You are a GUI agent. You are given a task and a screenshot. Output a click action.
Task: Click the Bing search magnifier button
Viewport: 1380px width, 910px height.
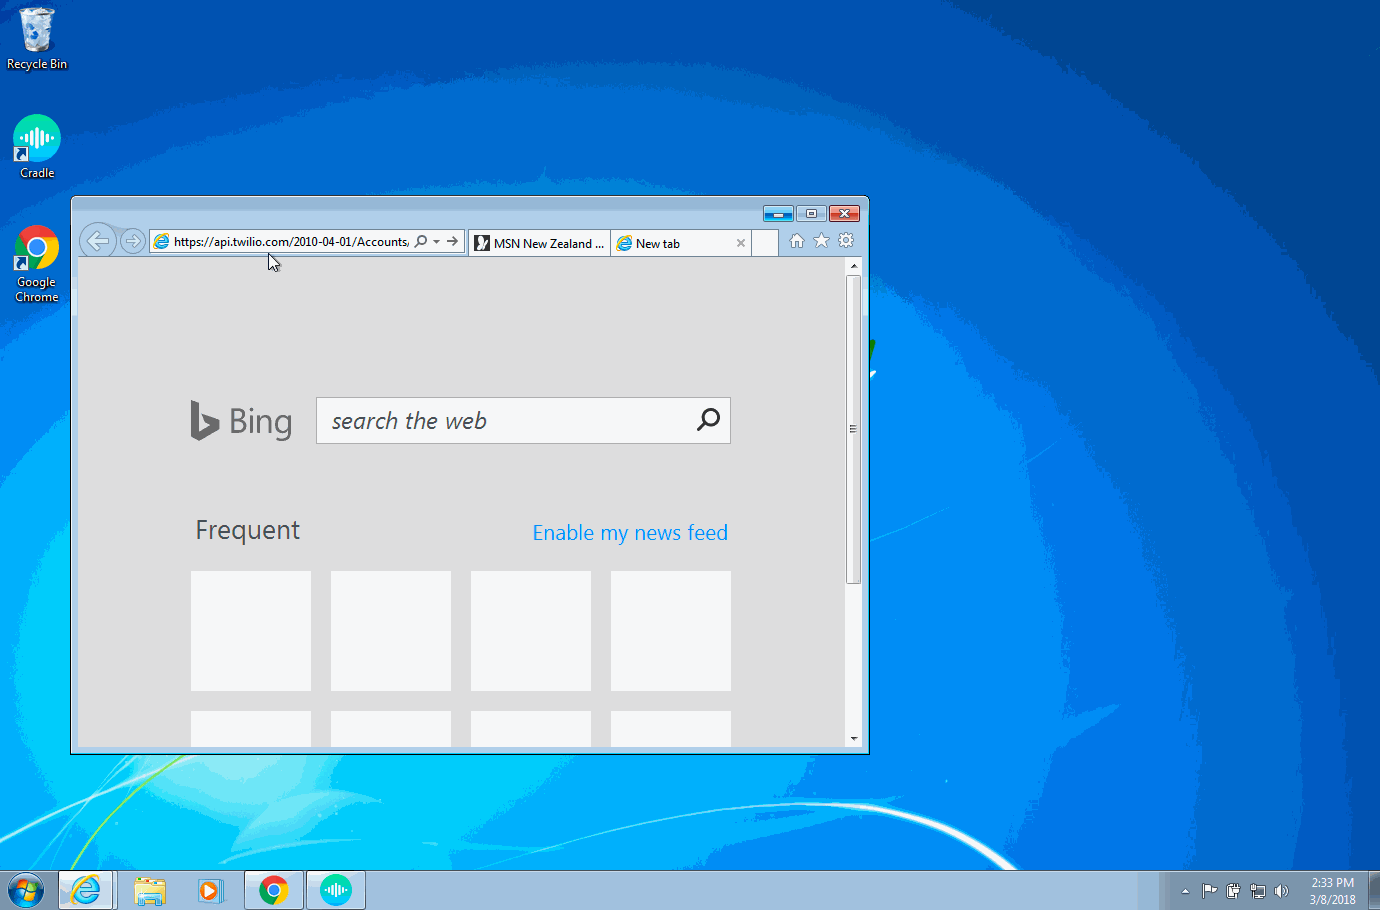coord(708,420)
